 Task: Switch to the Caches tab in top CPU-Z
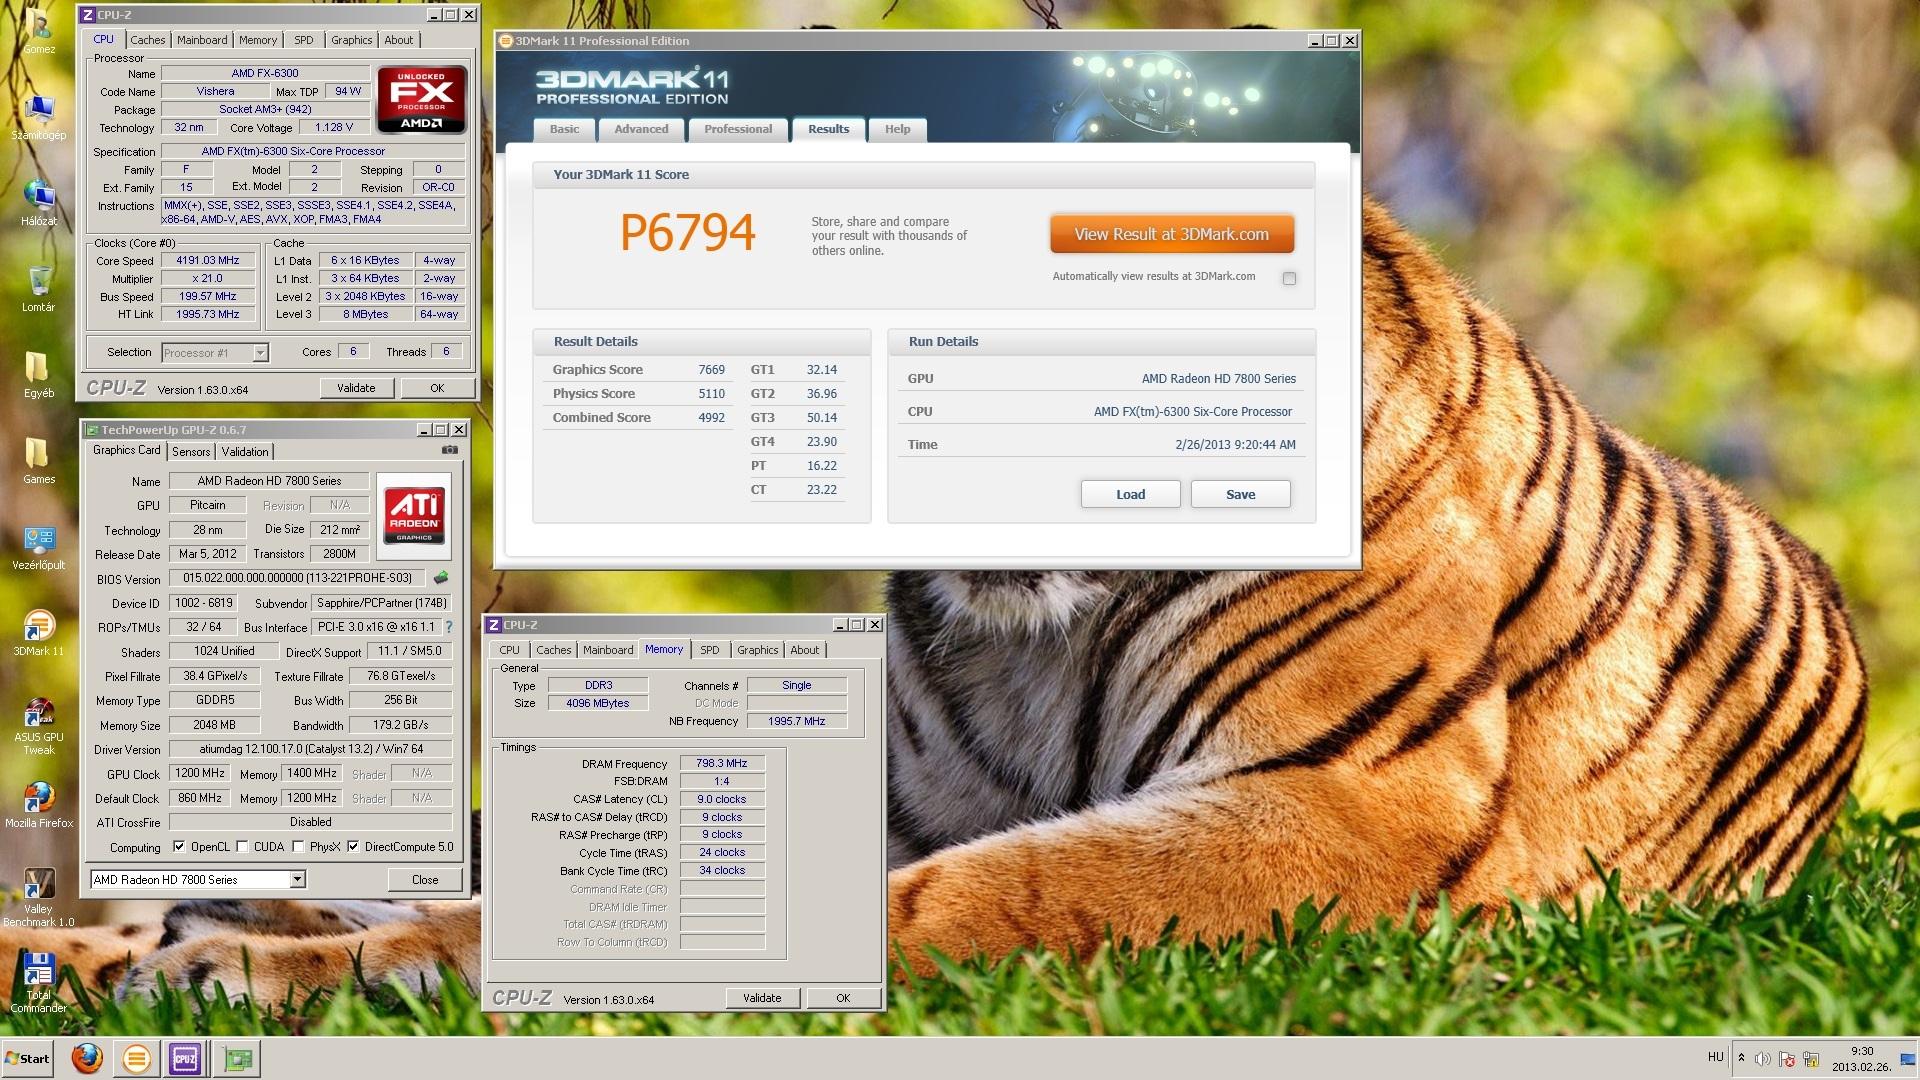click(147, 40)
